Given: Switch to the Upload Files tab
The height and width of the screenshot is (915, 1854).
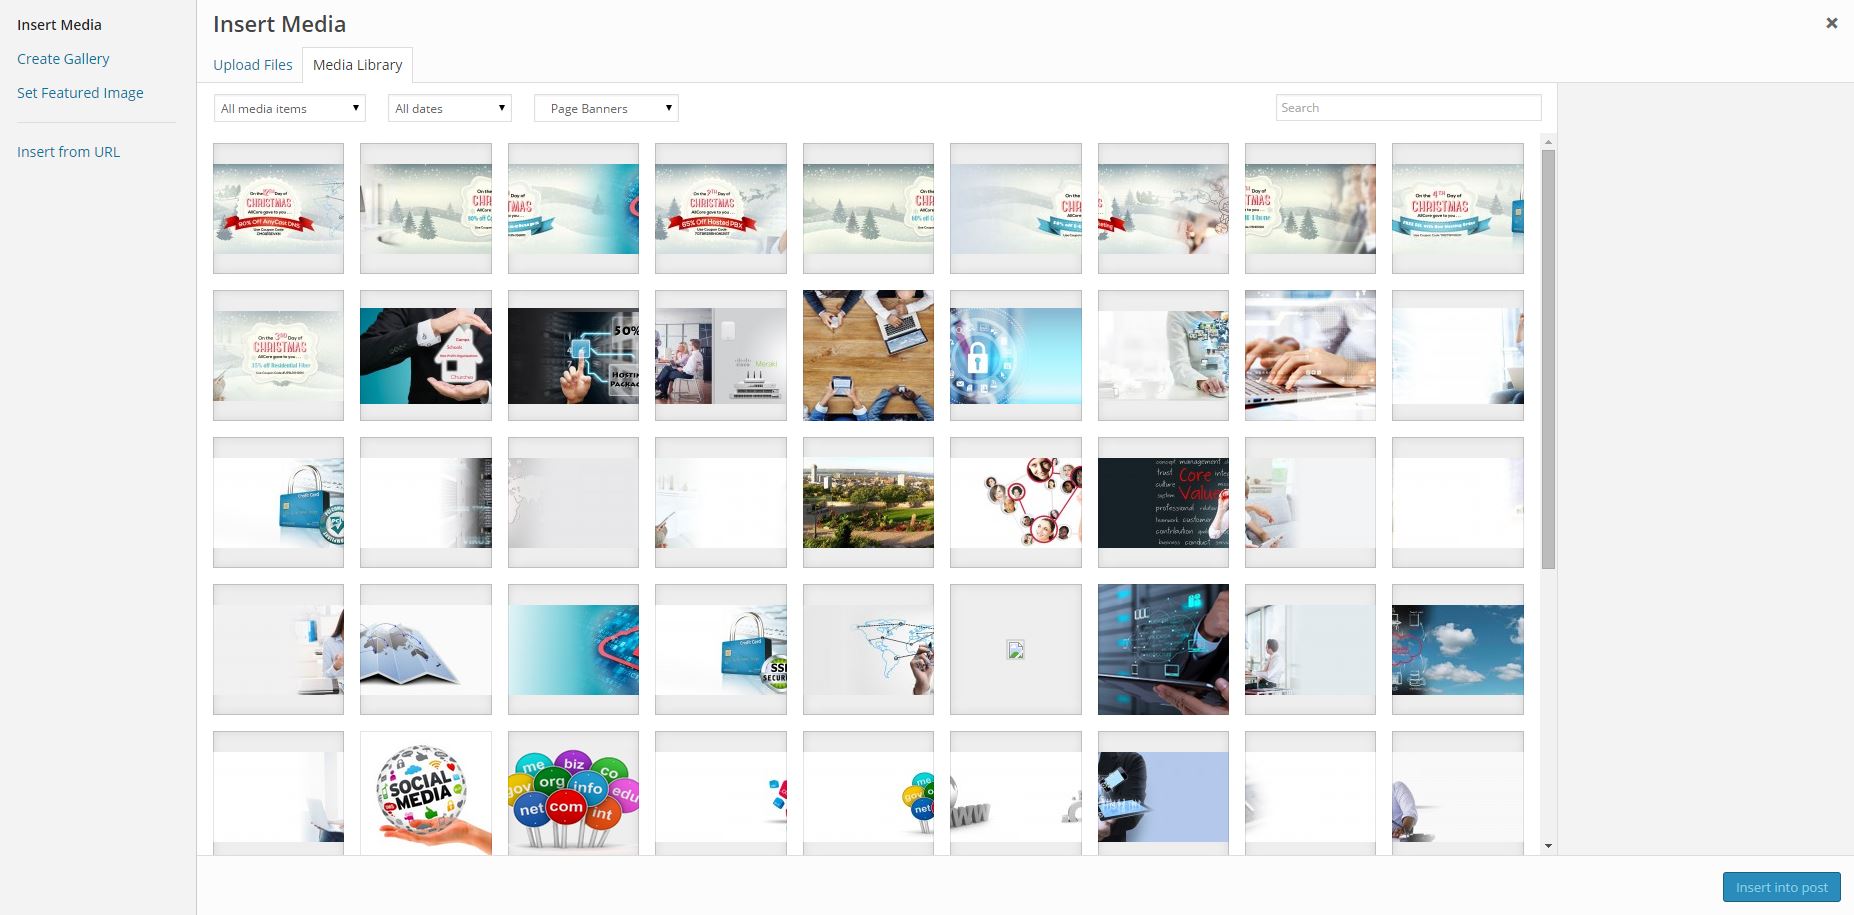Looking at the screenshot, I should [x=252, y=65].
